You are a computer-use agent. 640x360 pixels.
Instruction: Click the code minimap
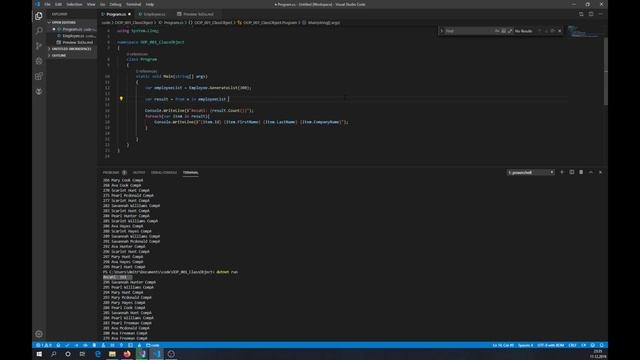click(x=584, y=31)
